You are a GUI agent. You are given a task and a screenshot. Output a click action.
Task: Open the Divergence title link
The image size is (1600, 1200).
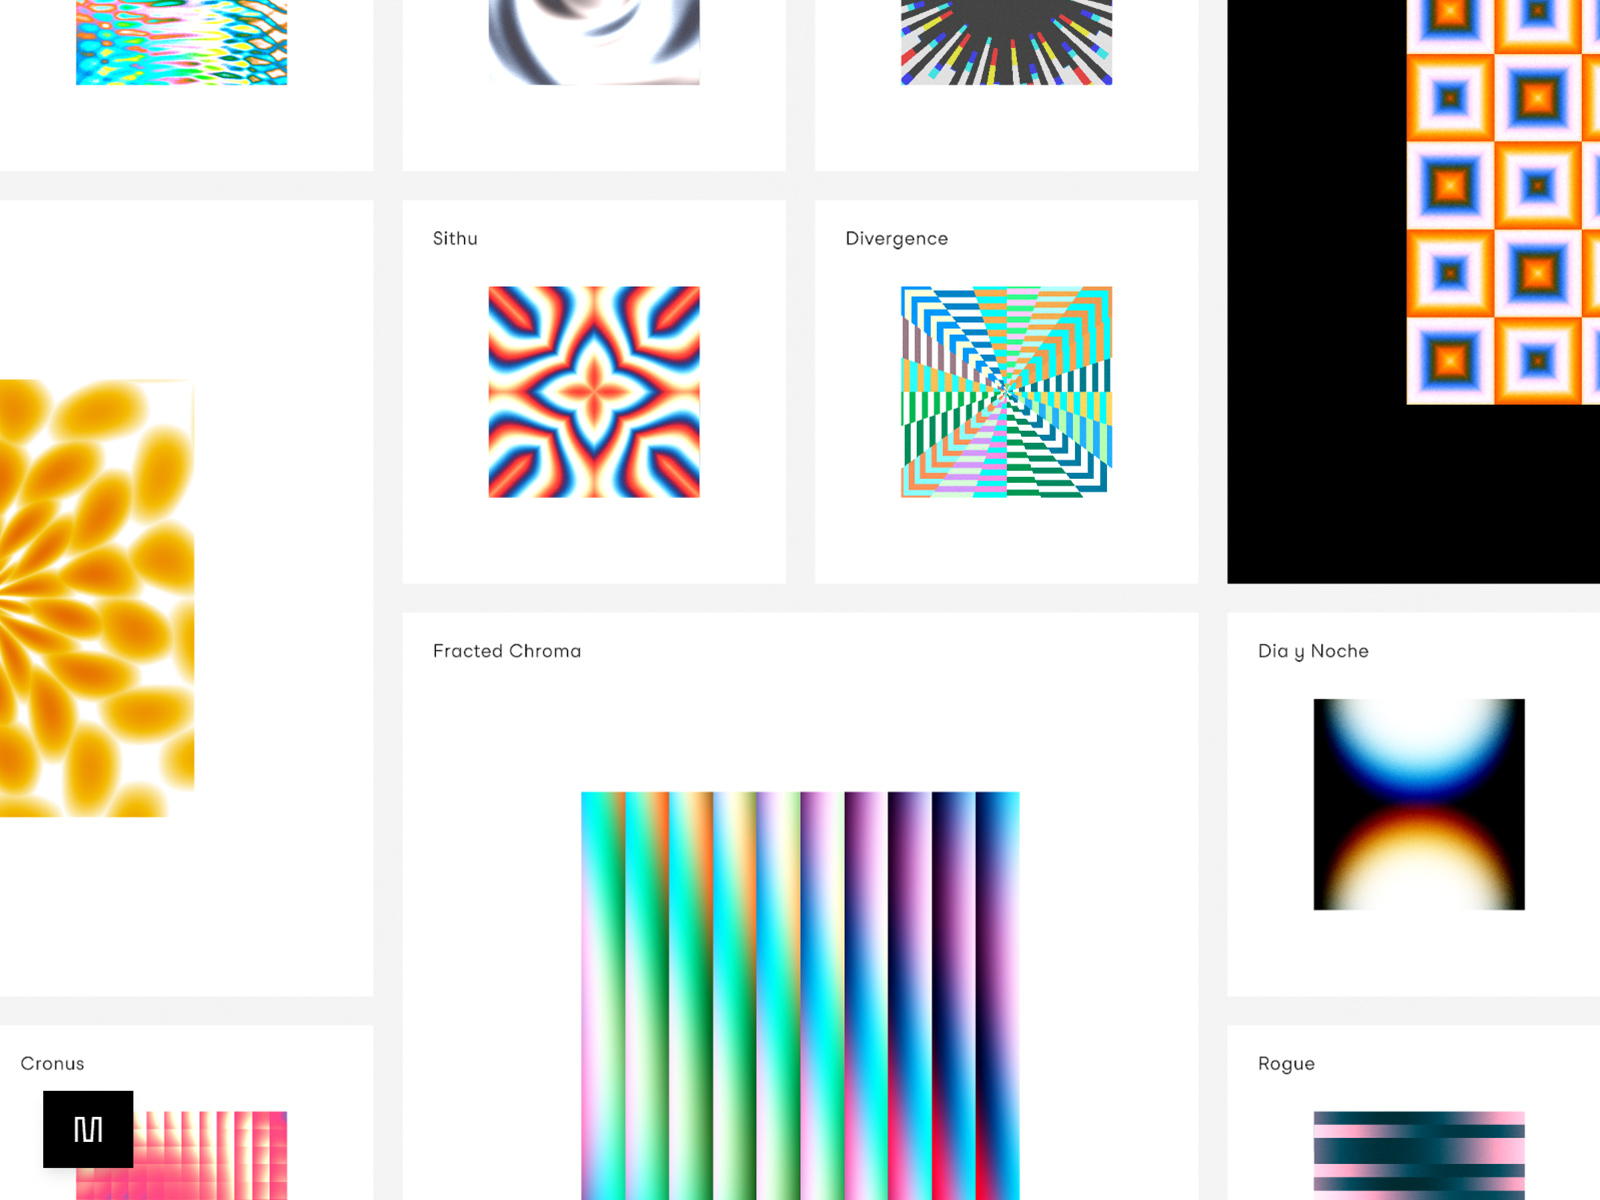tap(896, 239)
